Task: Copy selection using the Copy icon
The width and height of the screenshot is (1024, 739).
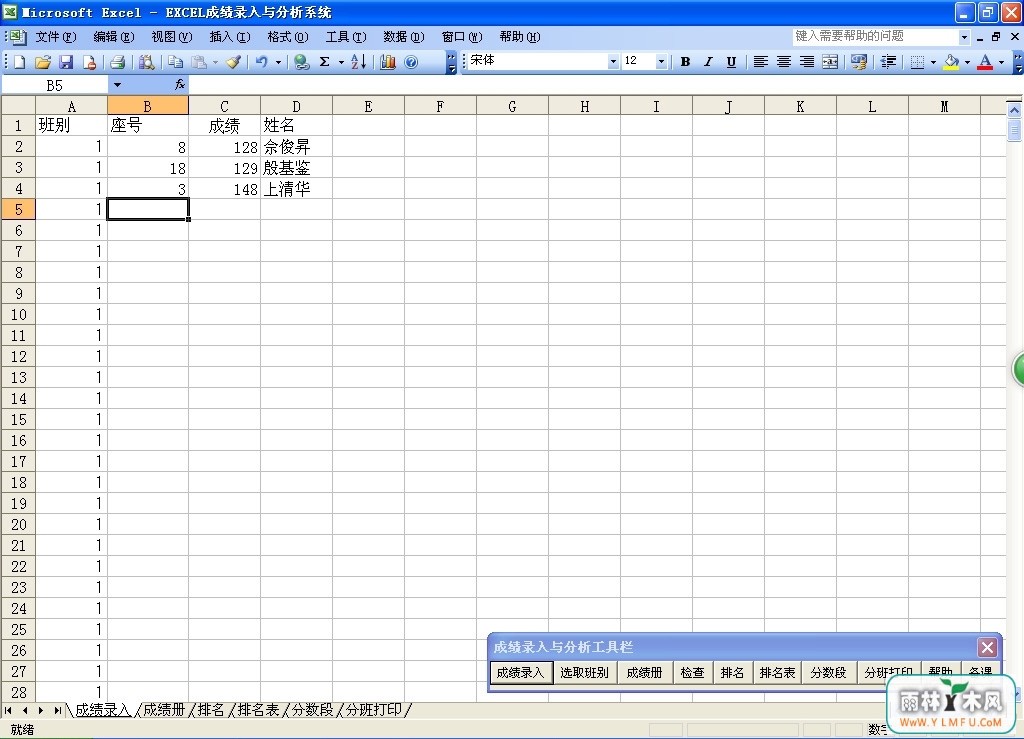Action: 175,62
